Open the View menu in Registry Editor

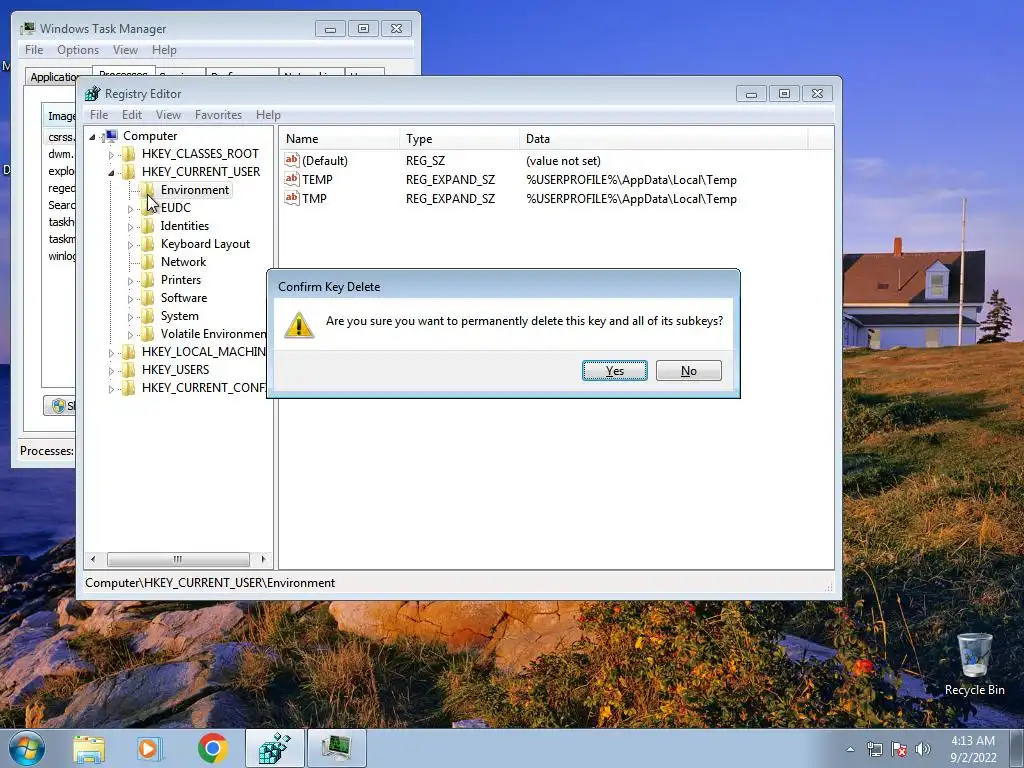(168, 115)
